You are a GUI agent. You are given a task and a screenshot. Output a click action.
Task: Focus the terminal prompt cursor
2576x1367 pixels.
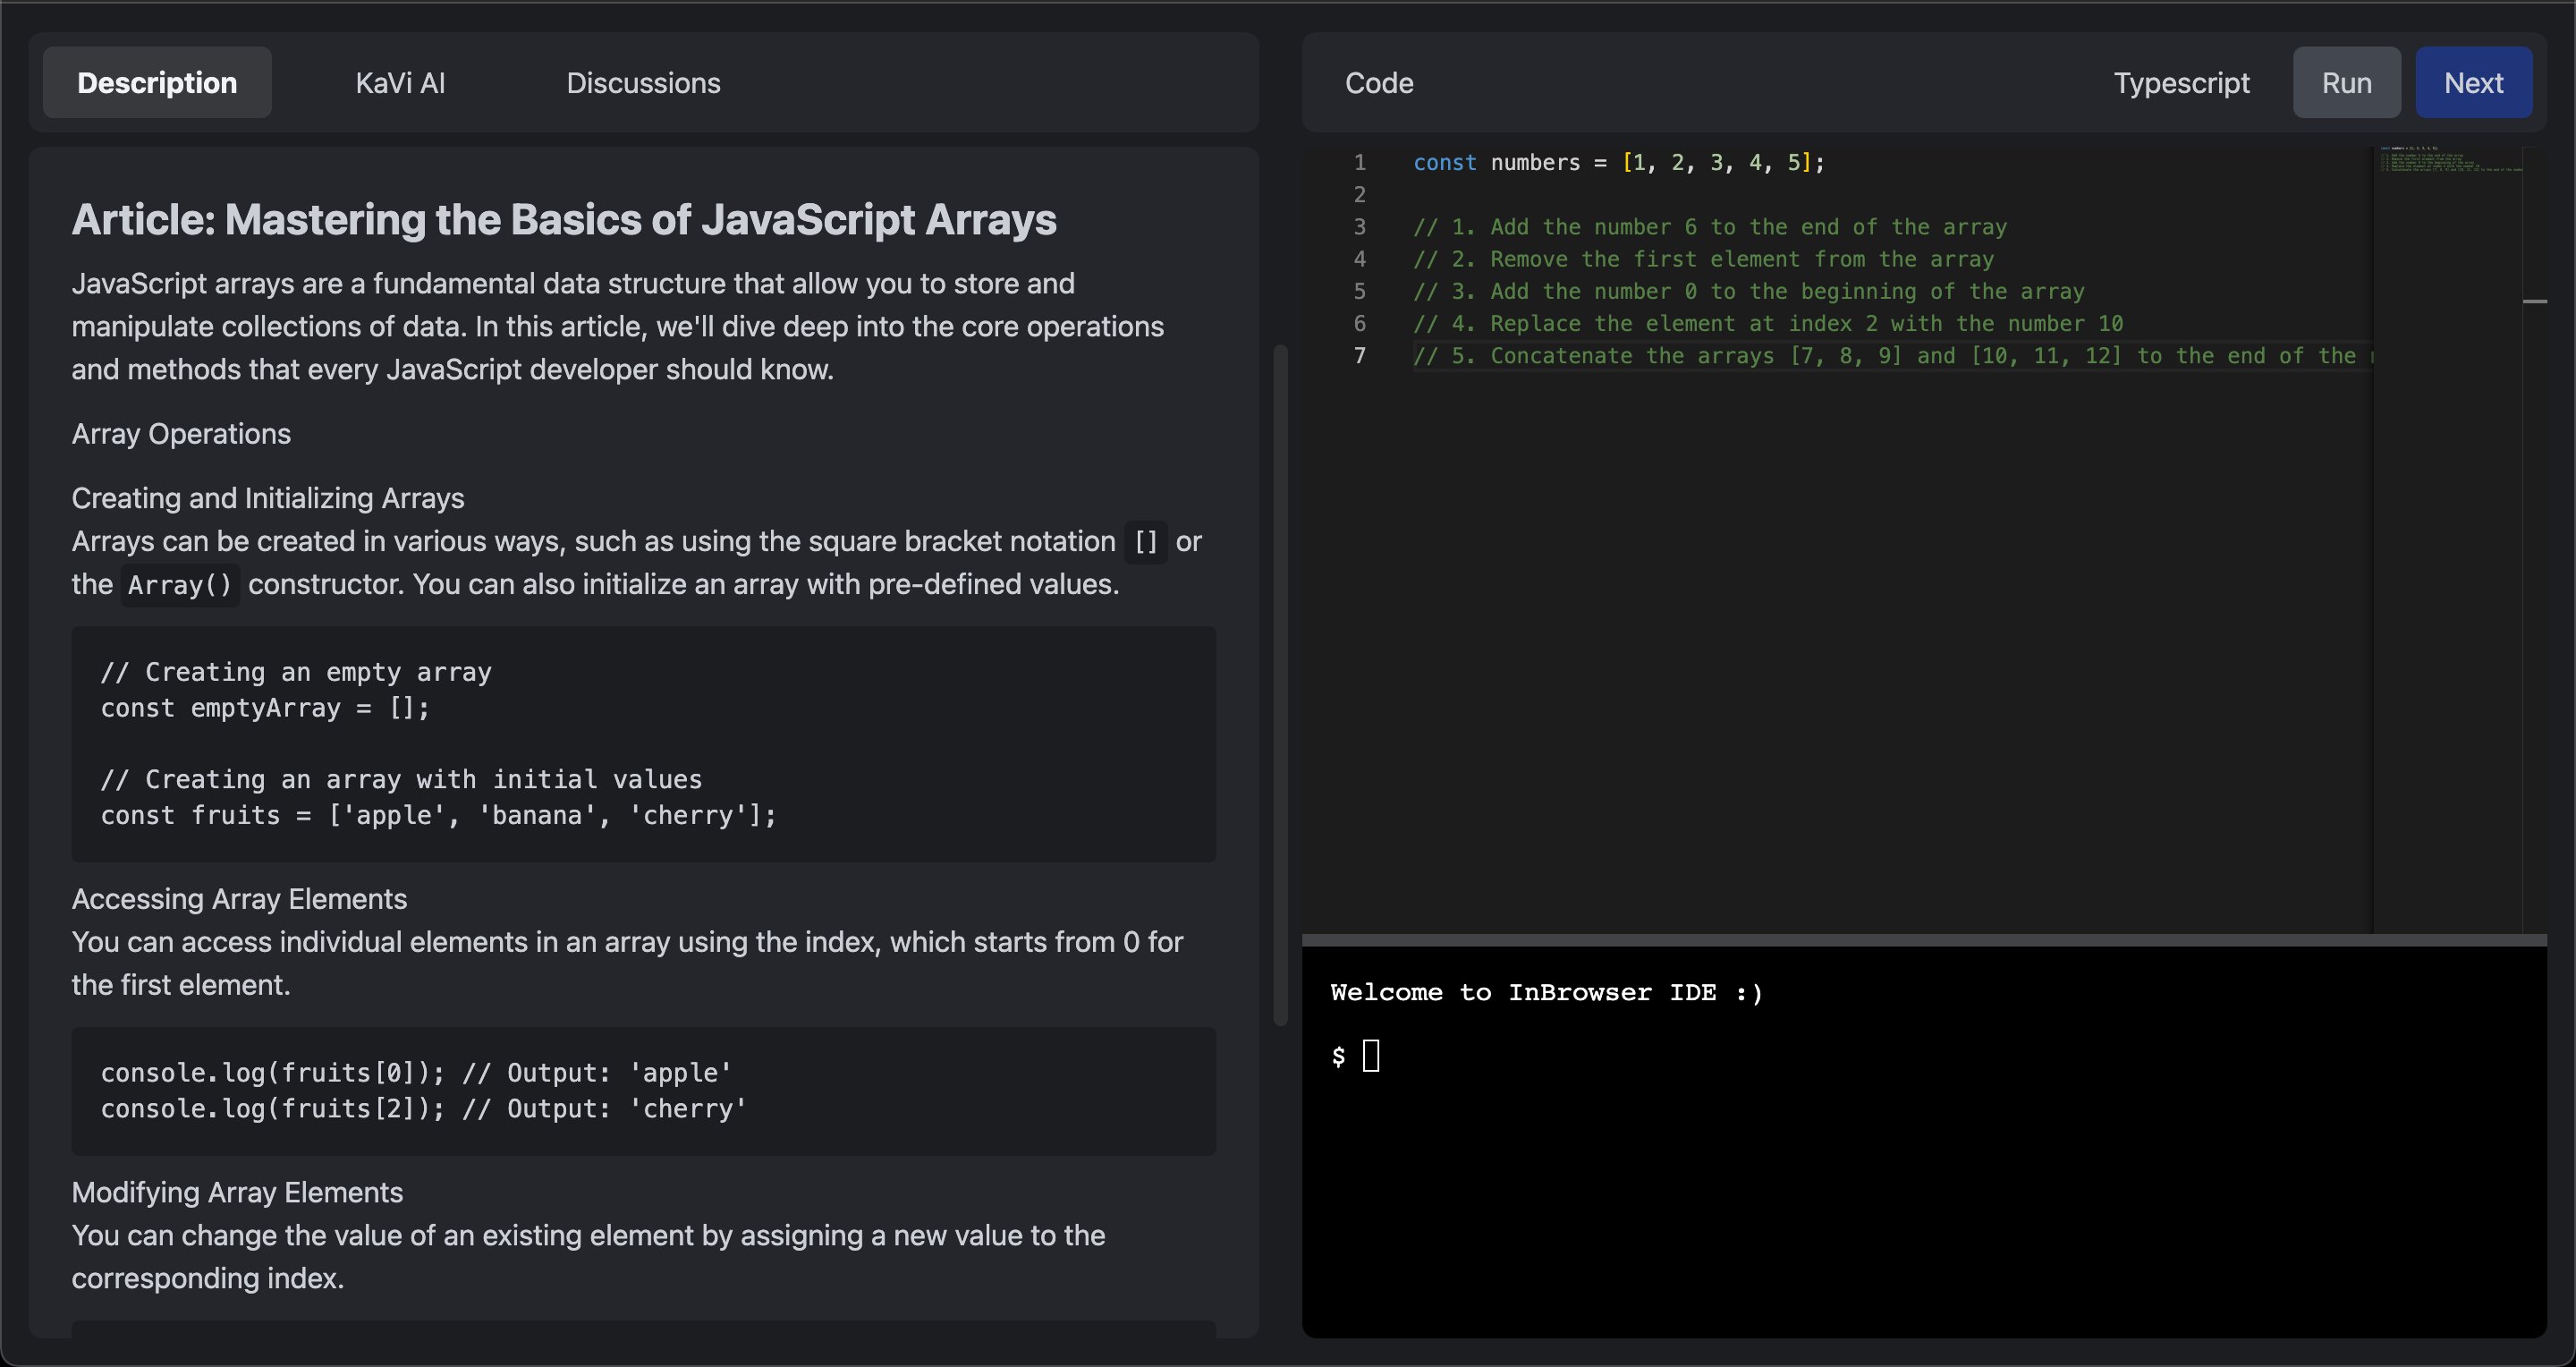(x=1371, y=1056)
